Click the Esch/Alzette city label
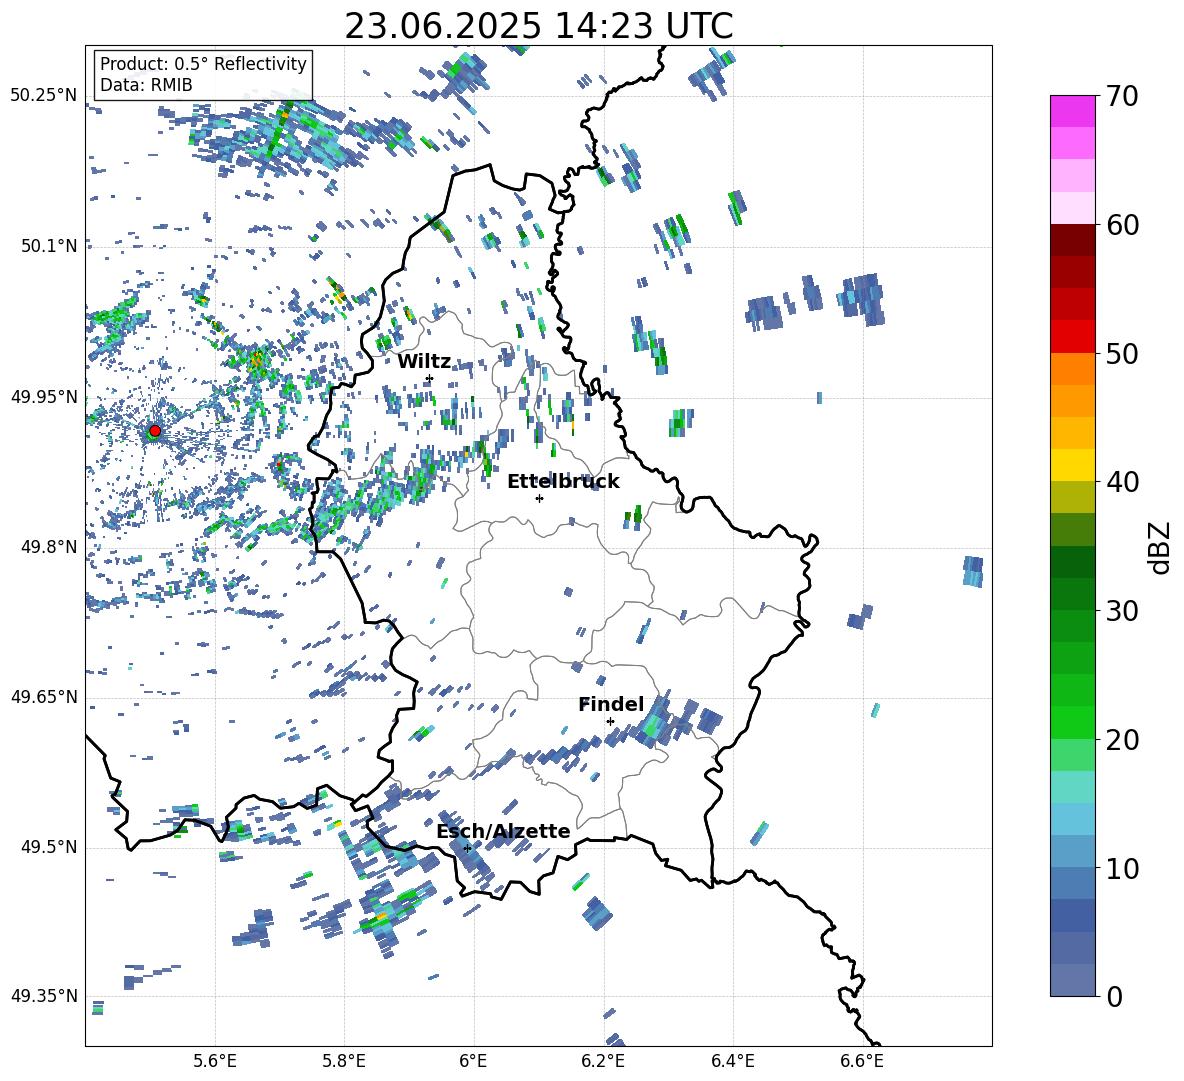The height and width of the screenshot is (1081, 1184). [x=503, y=831]
